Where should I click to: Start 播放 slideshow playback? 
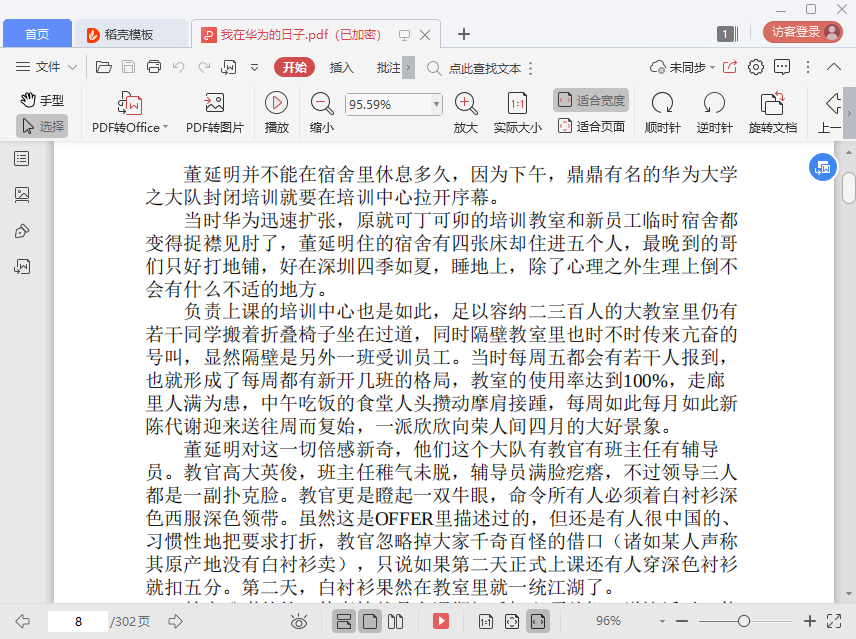click(277, 112)
